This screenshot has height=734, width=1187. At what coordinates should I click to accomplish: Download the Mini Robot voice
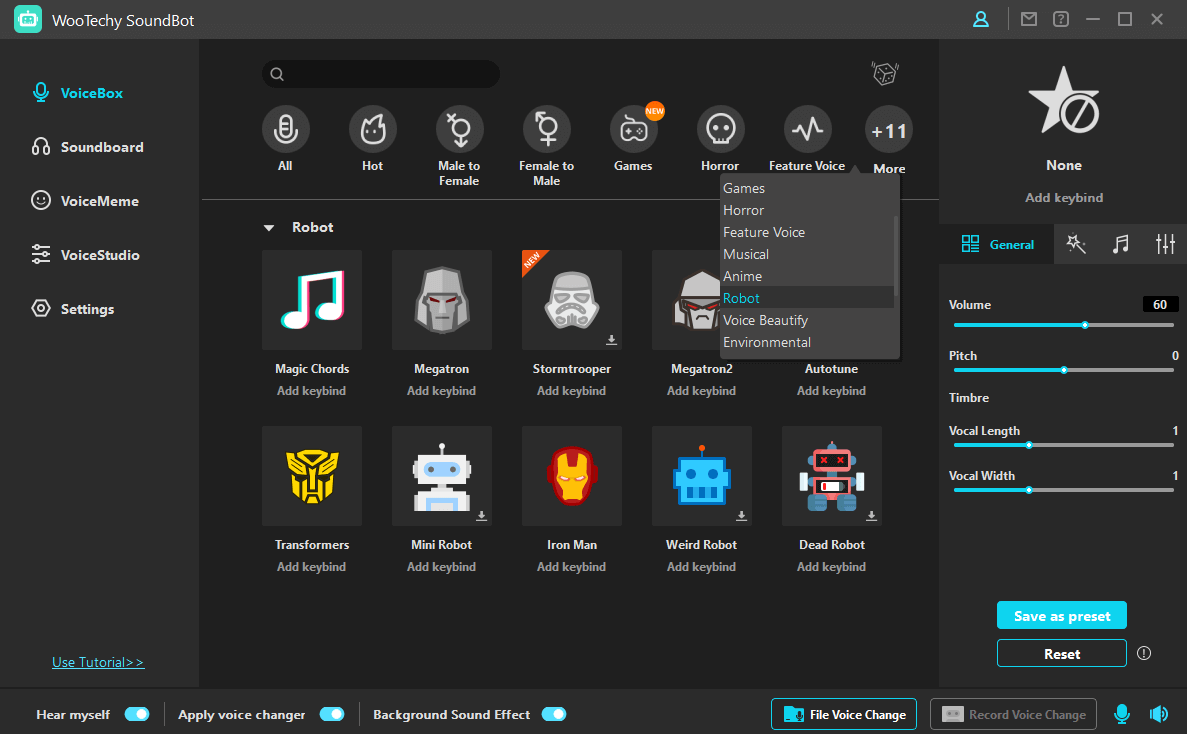[481, 515]
